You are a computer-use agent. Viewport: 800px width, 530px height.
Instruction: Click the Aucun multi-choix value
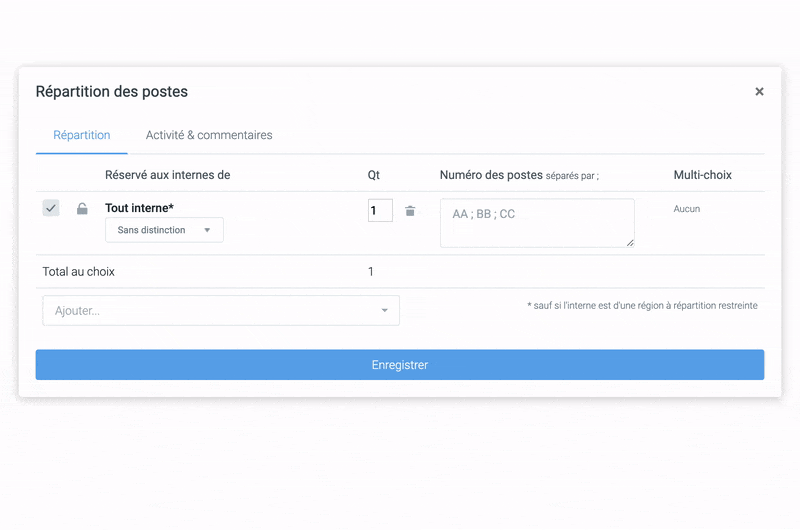(687, 209)
